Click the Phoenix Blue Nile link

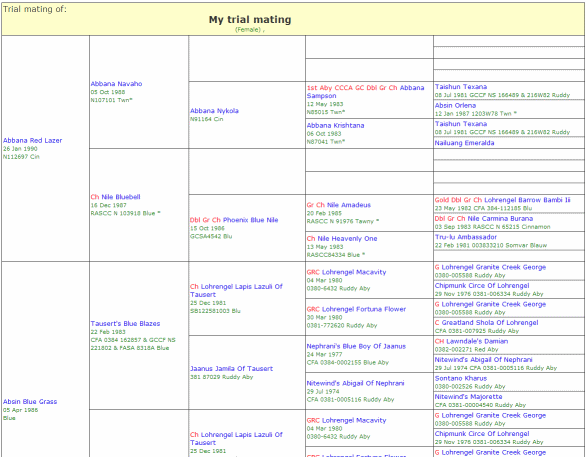(250, 220)
